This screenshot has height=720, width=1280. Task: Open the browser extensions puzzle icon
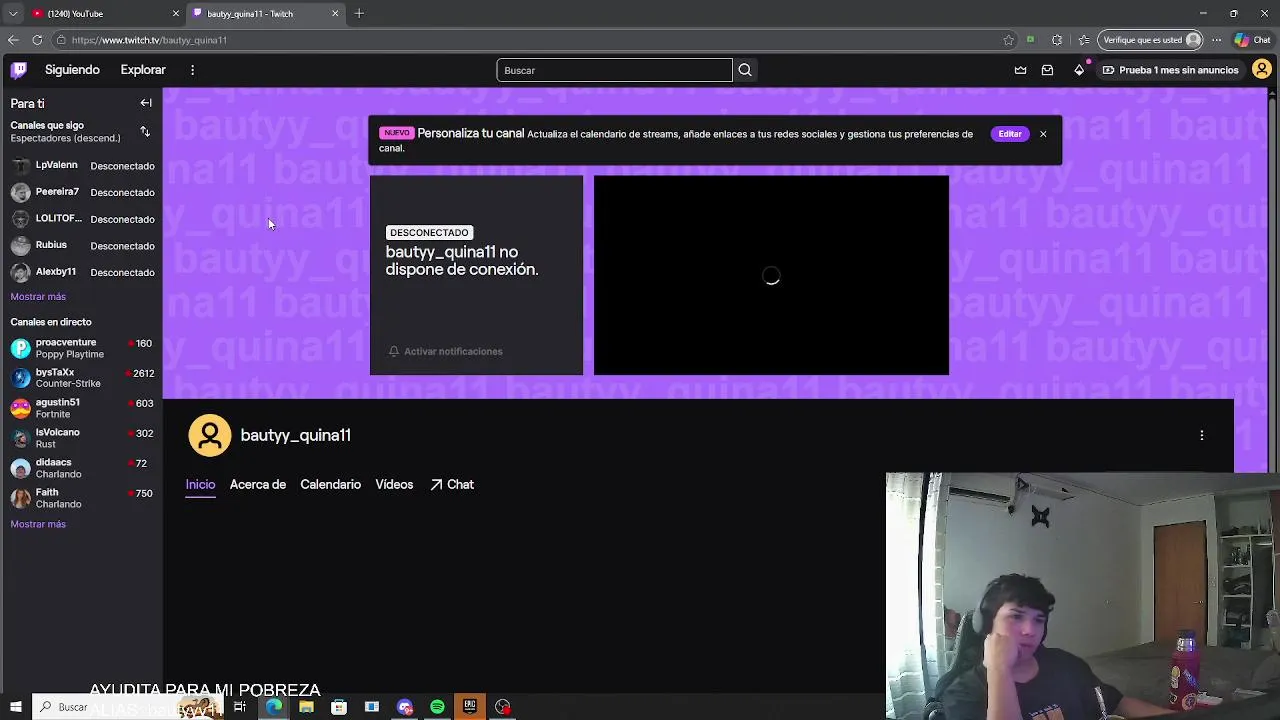pos(1057,40)
